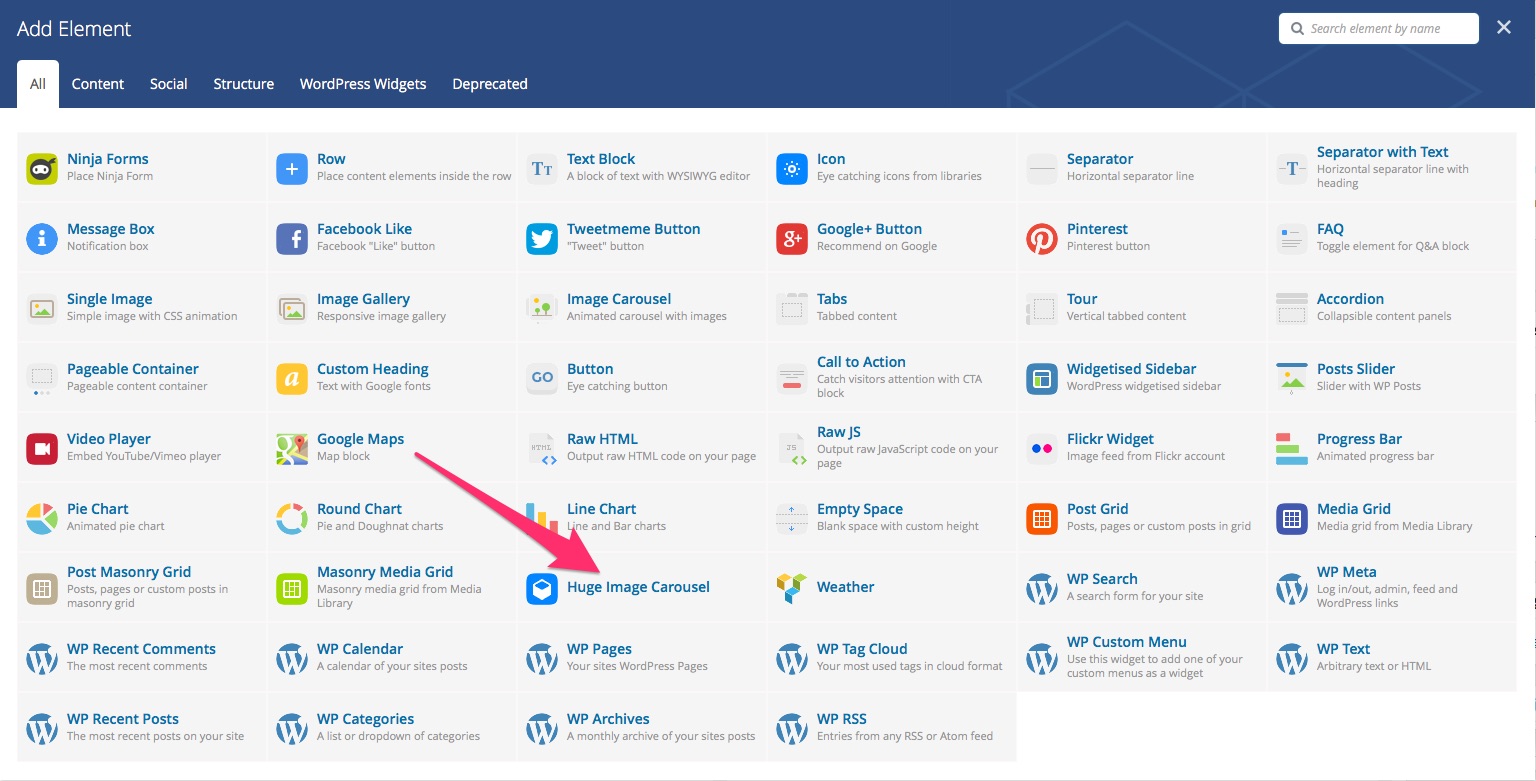Close the Add Element dialog
The width and height of the screenshot is (1536, 781).
1504,28
